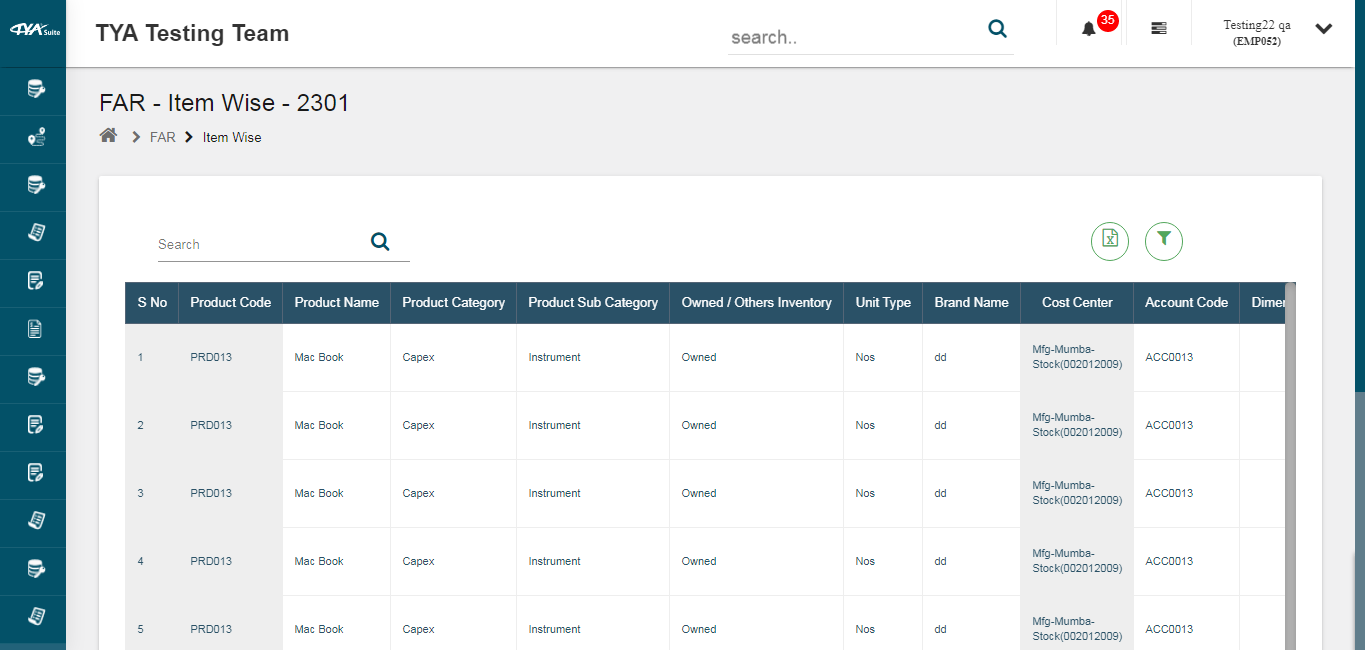
Task: Focus the table Search input
Action: (x=260, y=245)
